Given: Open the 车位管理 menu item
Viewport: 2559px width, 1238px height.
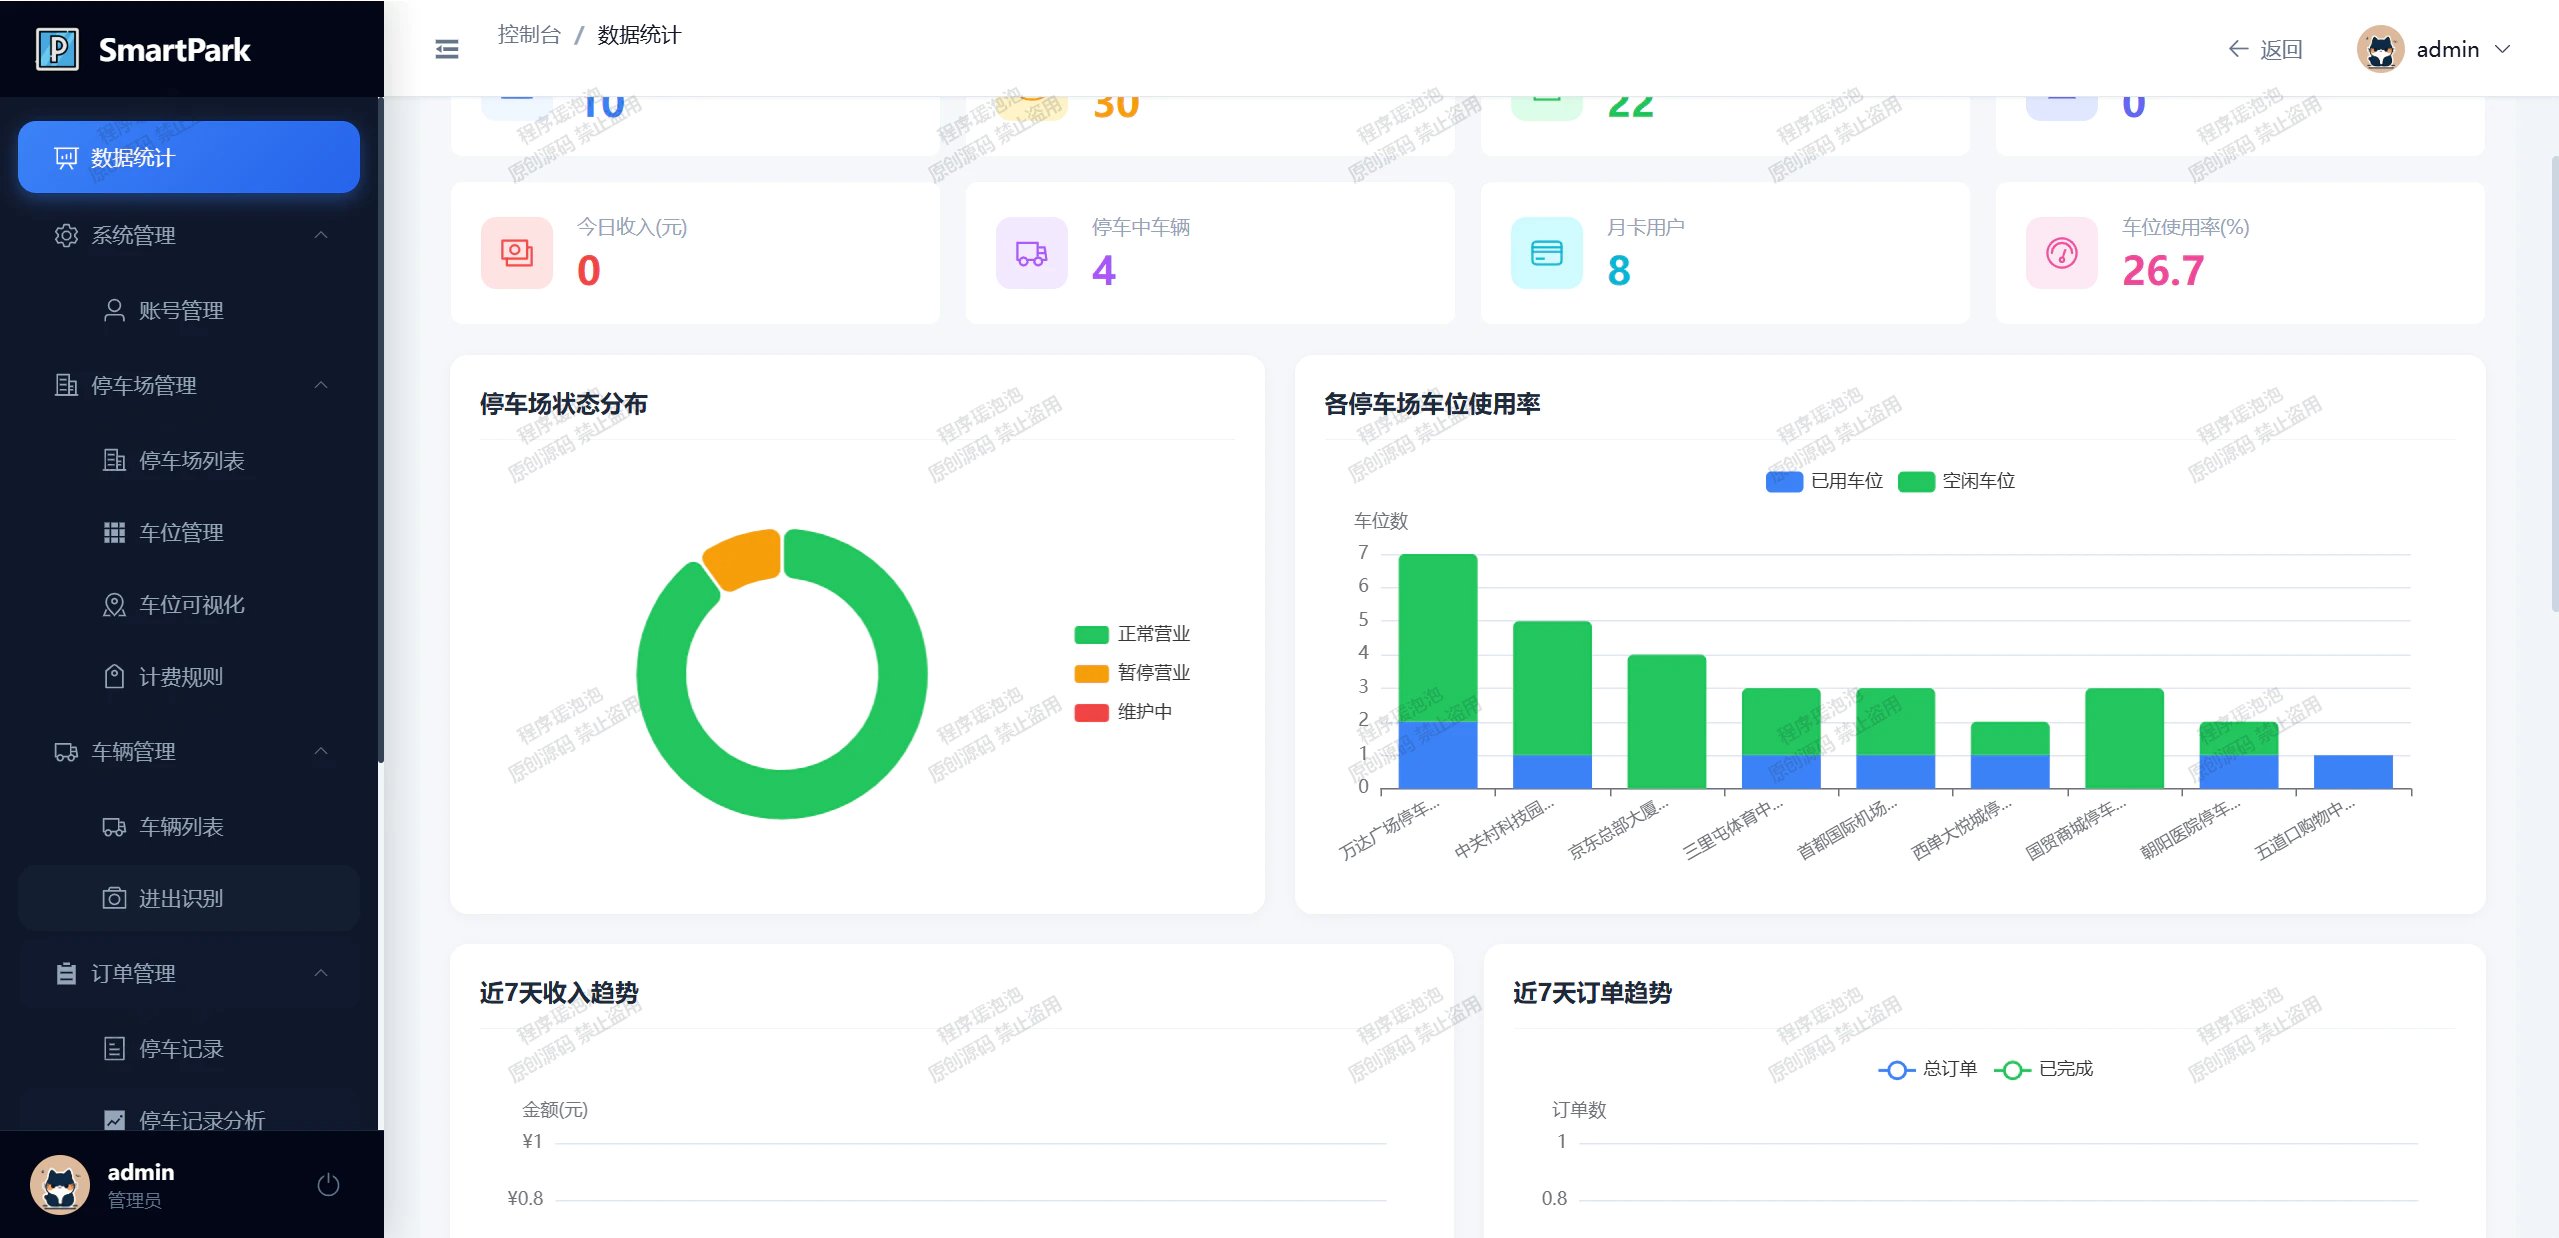Looking at the screenshot, I should 189,532.
